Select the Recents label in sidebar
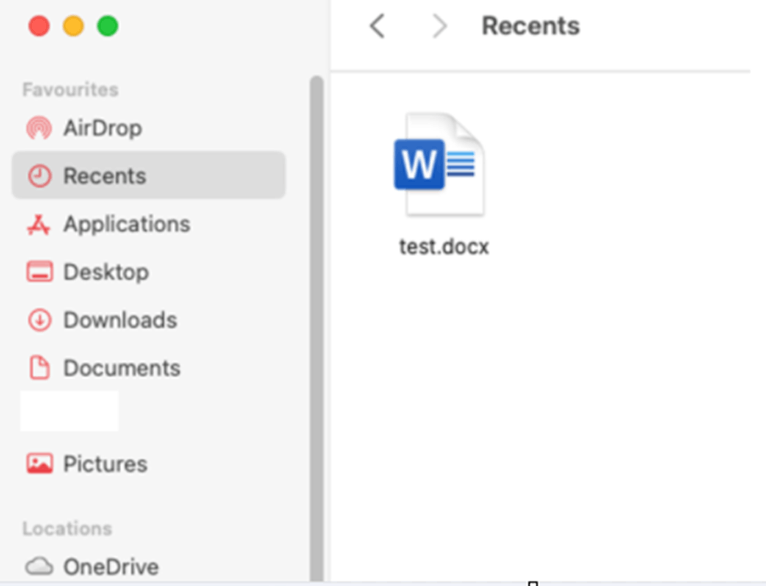This screenshot has height=586, width=766. coord(105,176)
